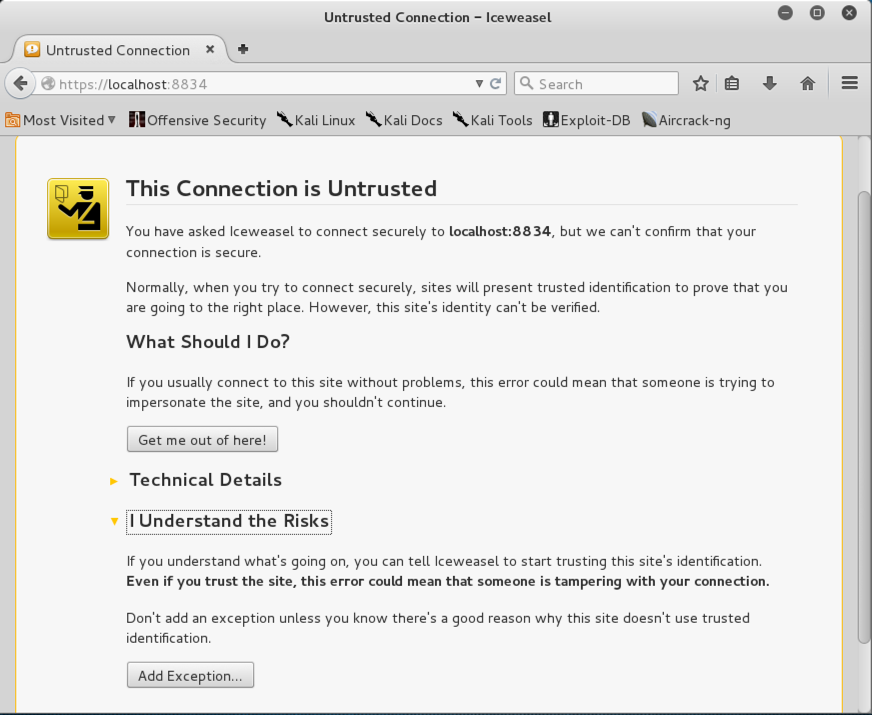Click the This Connection is Untrusted heading
This screenshot has width=872, height=715.
coord(281,188)
